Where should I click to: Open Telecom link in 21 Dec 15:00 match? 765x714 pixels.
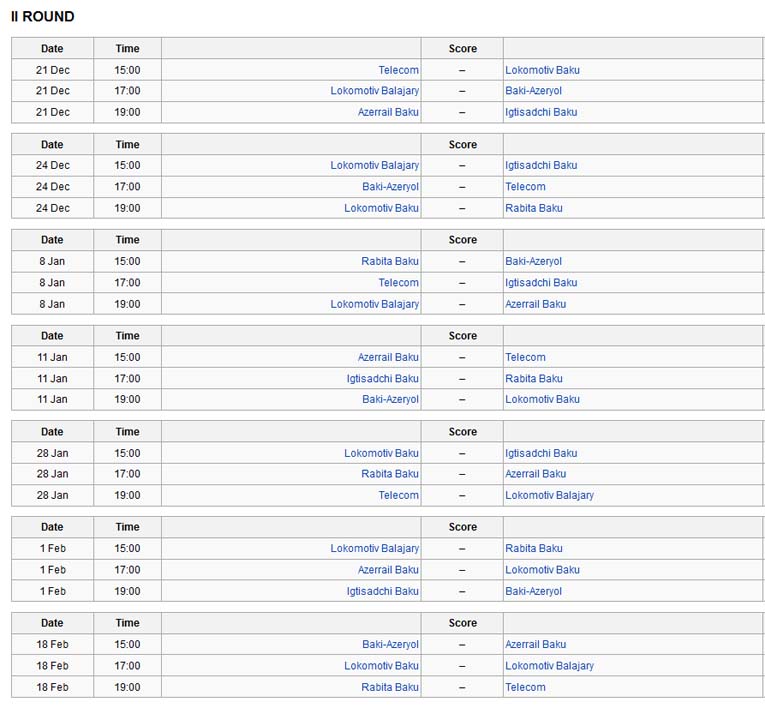(399, 70)
